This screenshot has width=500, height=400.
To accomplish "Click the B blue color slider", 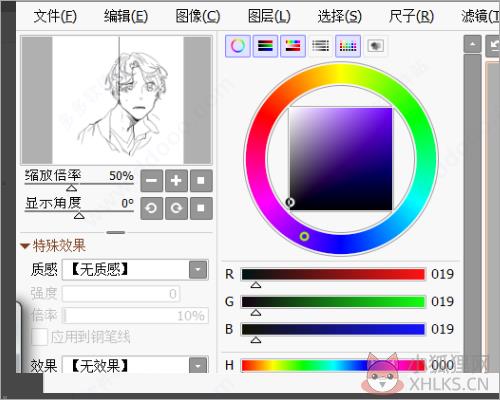I will pyautogui.click(x=333, y=329).
